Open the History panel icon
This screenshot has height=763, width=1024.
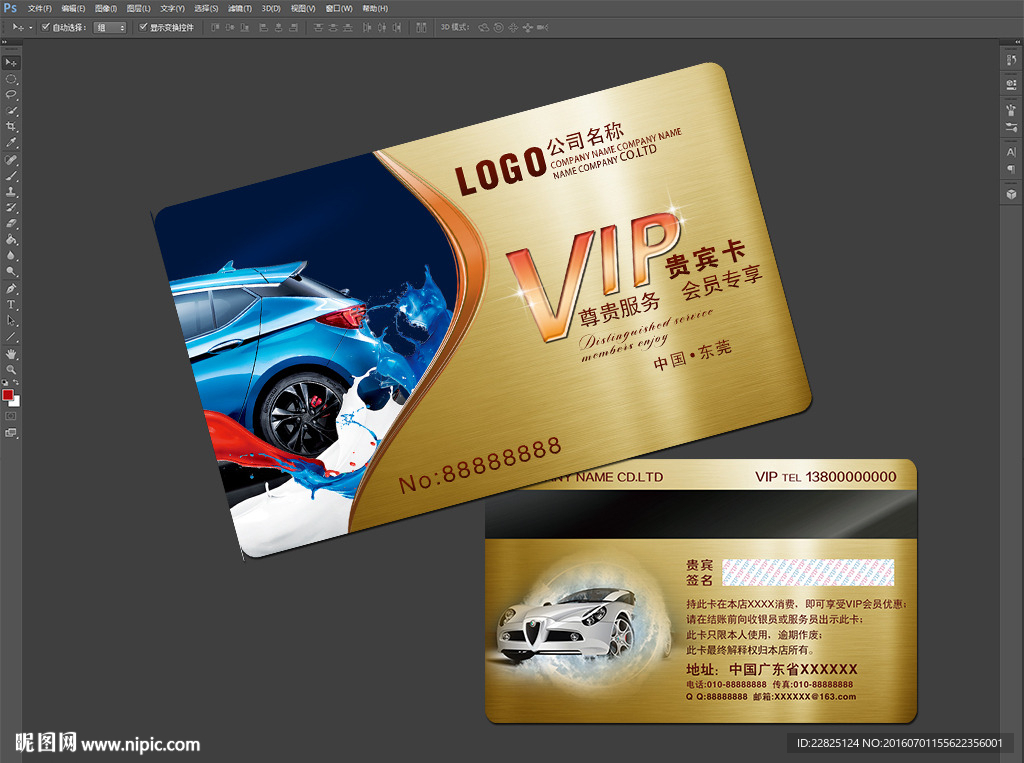point(1011,60)
